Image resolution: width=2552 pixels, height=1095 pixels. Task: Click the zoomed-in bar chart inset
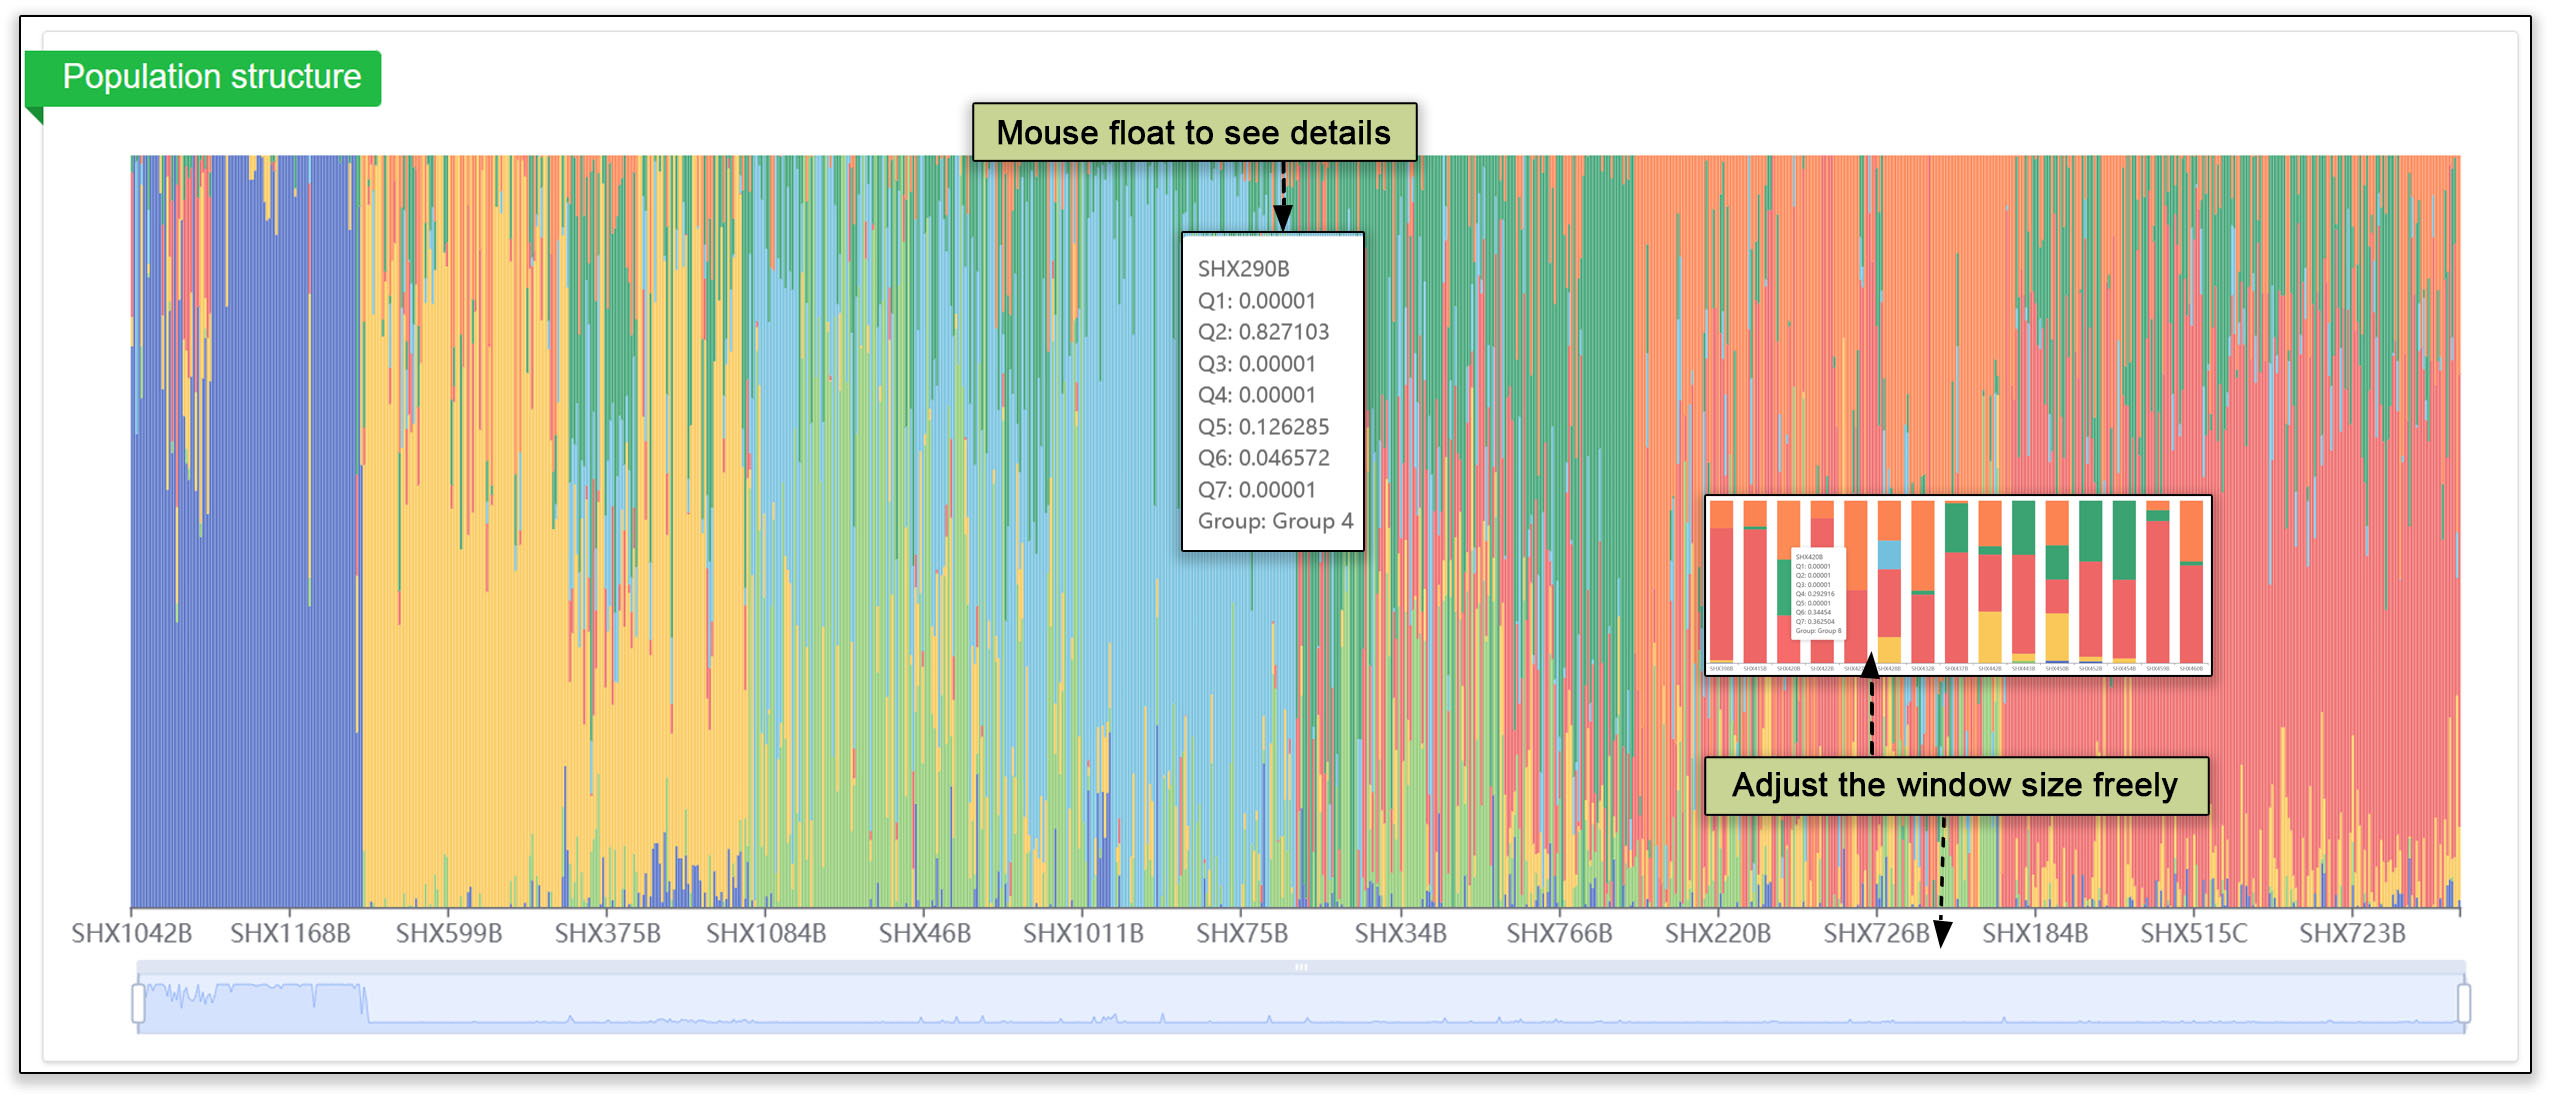(1957, 586)
